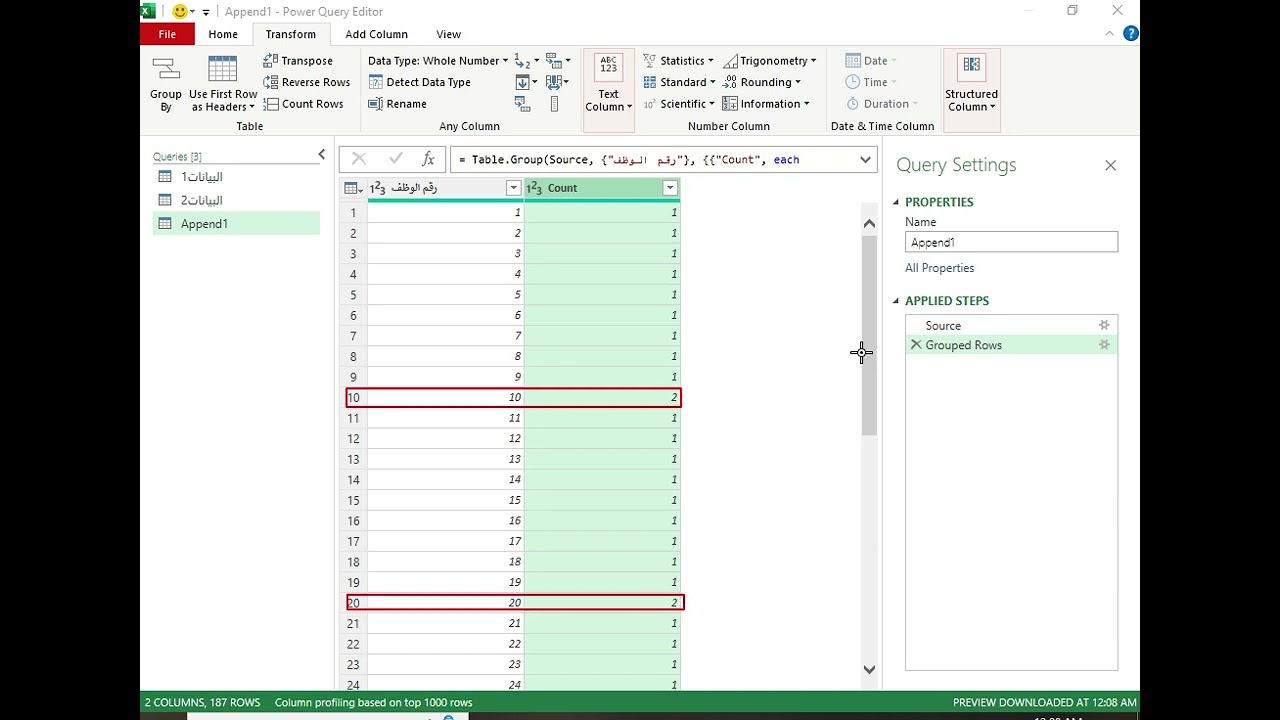Click 'Column profiling based on top 1000 rows'
Screen dimensions: 1280x720
373,702
